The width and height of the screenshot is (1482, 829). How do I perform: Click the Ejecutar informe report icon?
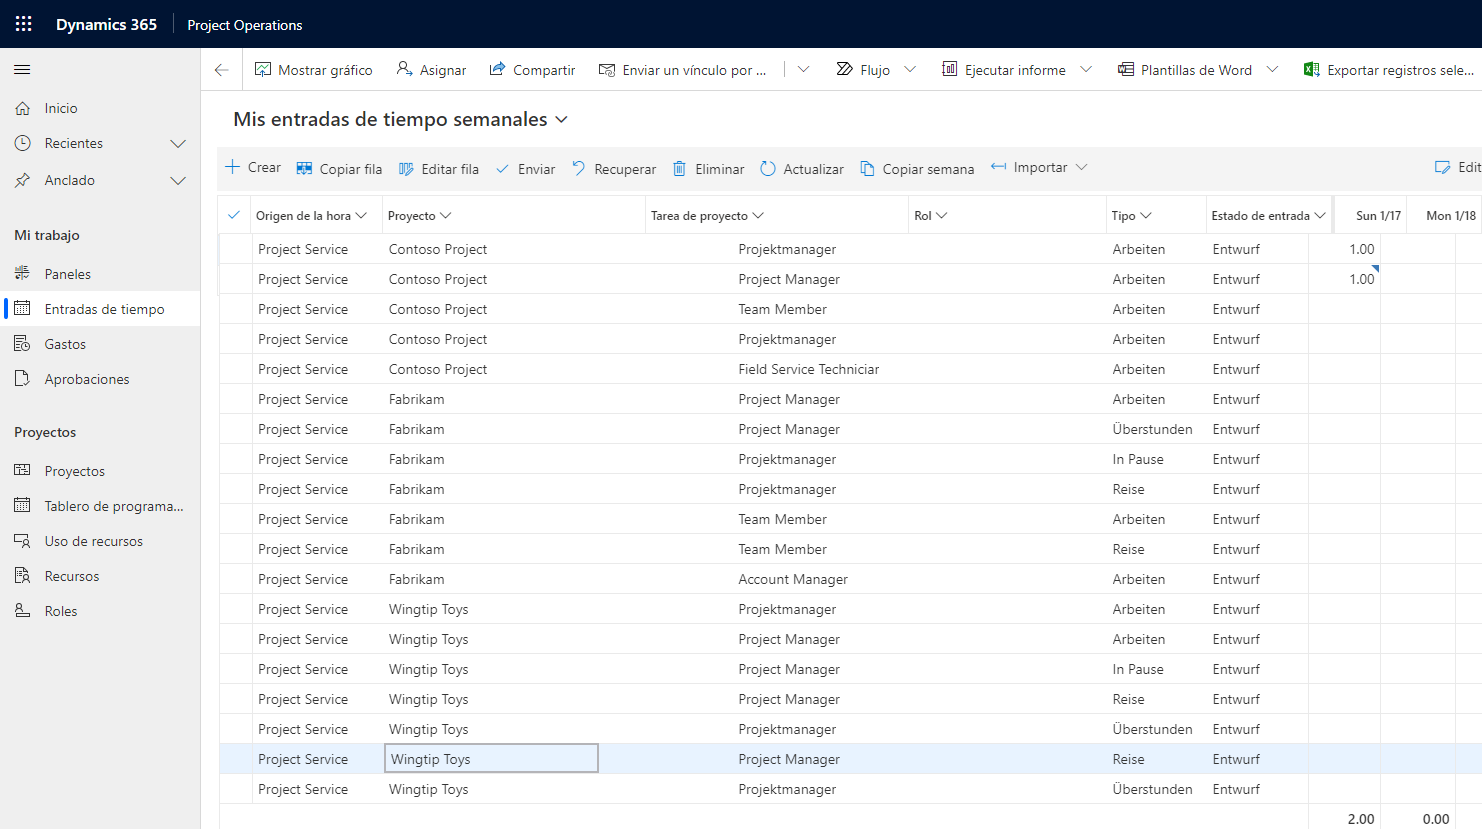(950, 69)
